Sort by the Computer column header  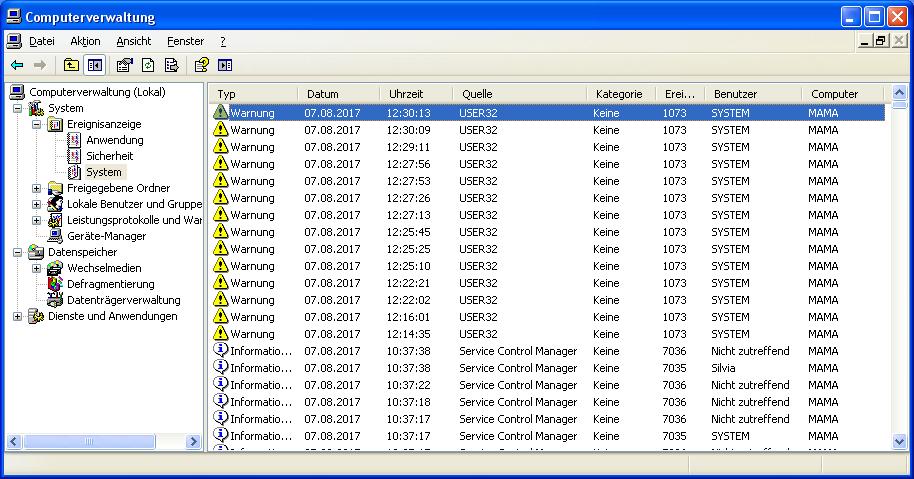click(x=843, y=94)
